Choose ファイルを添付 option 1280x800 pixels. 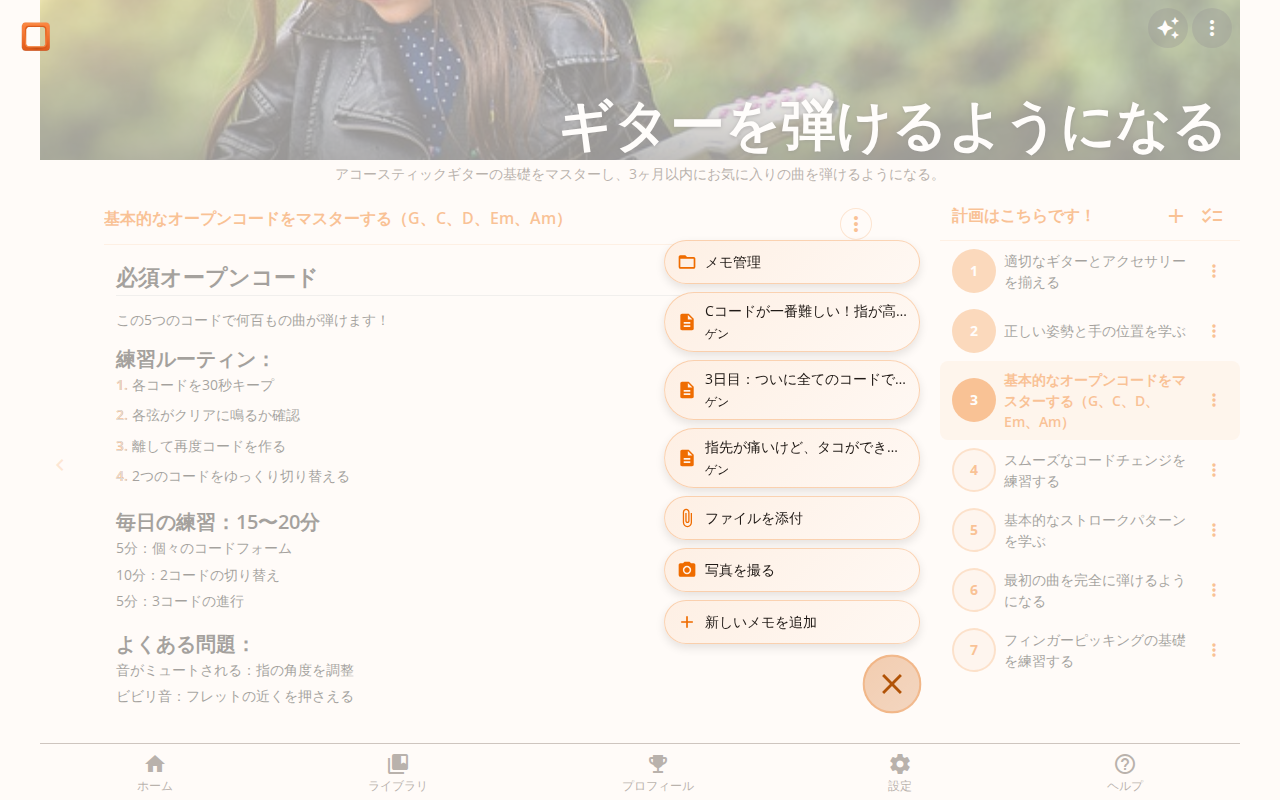coord(792,518)
